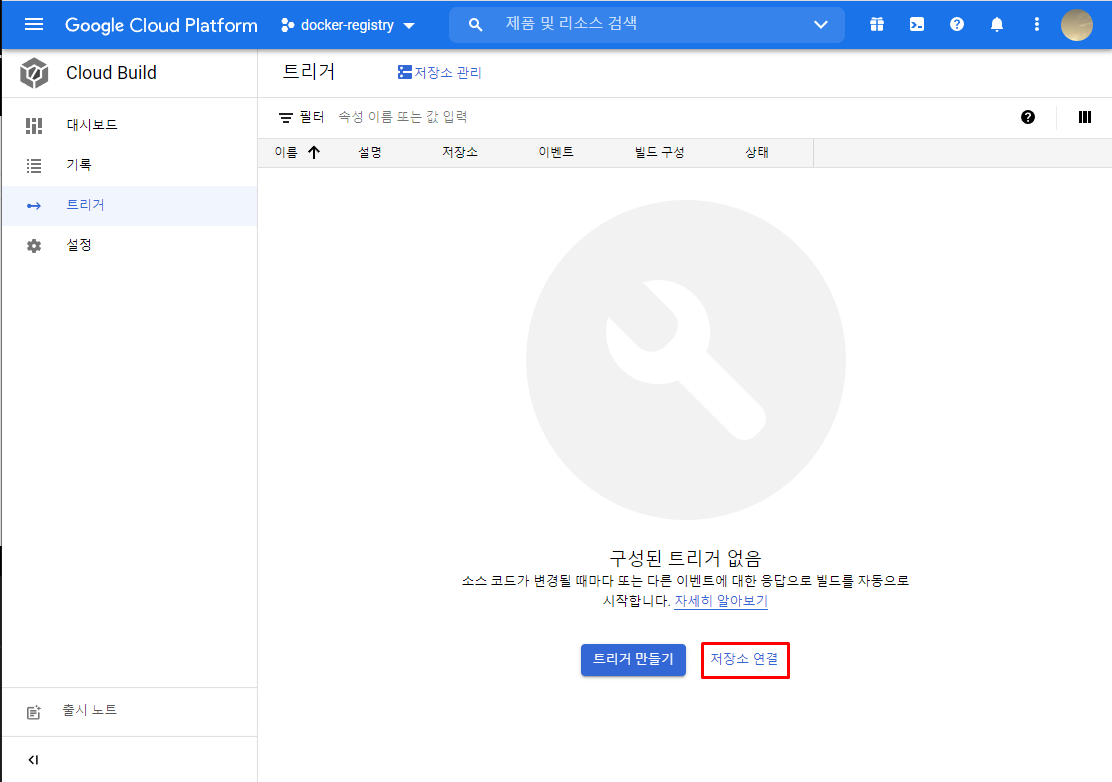This screenshot has width=1112, height=782.
Task: Click the filter icon labeled 필터
Action: (x=285, y=118)
